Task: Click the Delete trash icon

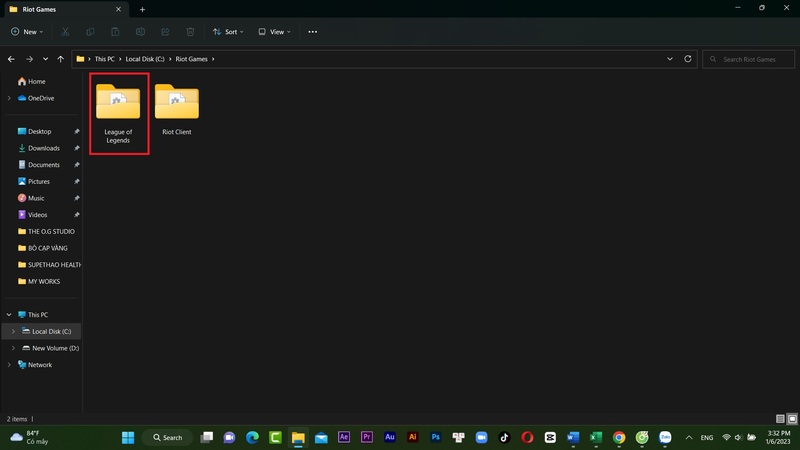Action: [190, 32]
